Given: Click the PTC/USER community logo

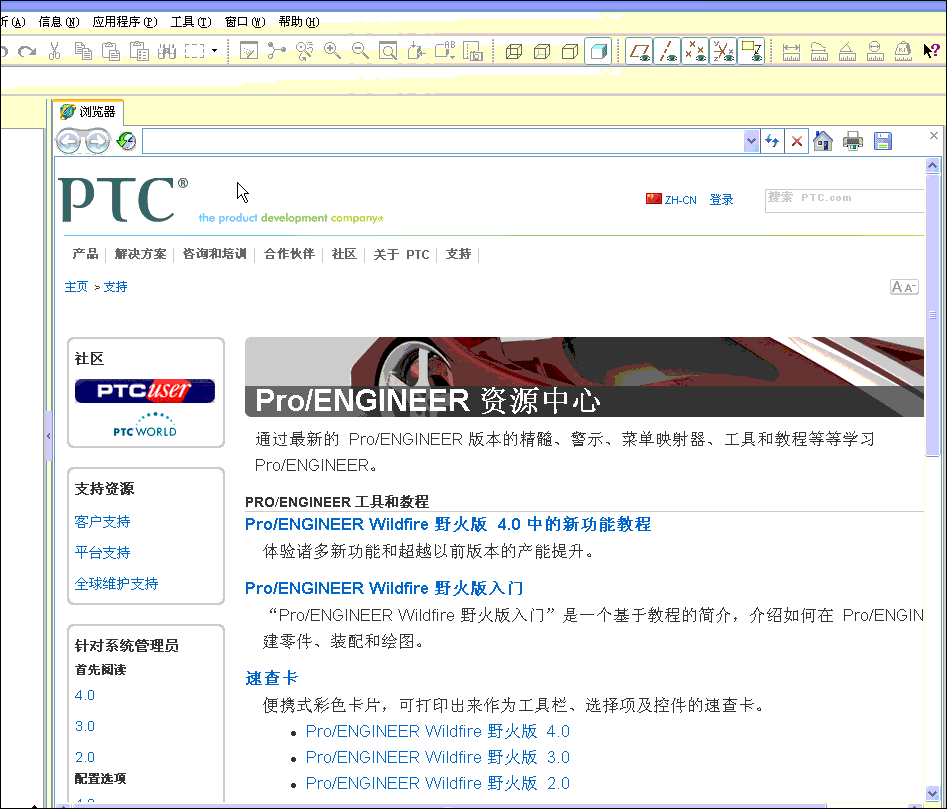Looking at the screenshot, I should coord(145,391).
